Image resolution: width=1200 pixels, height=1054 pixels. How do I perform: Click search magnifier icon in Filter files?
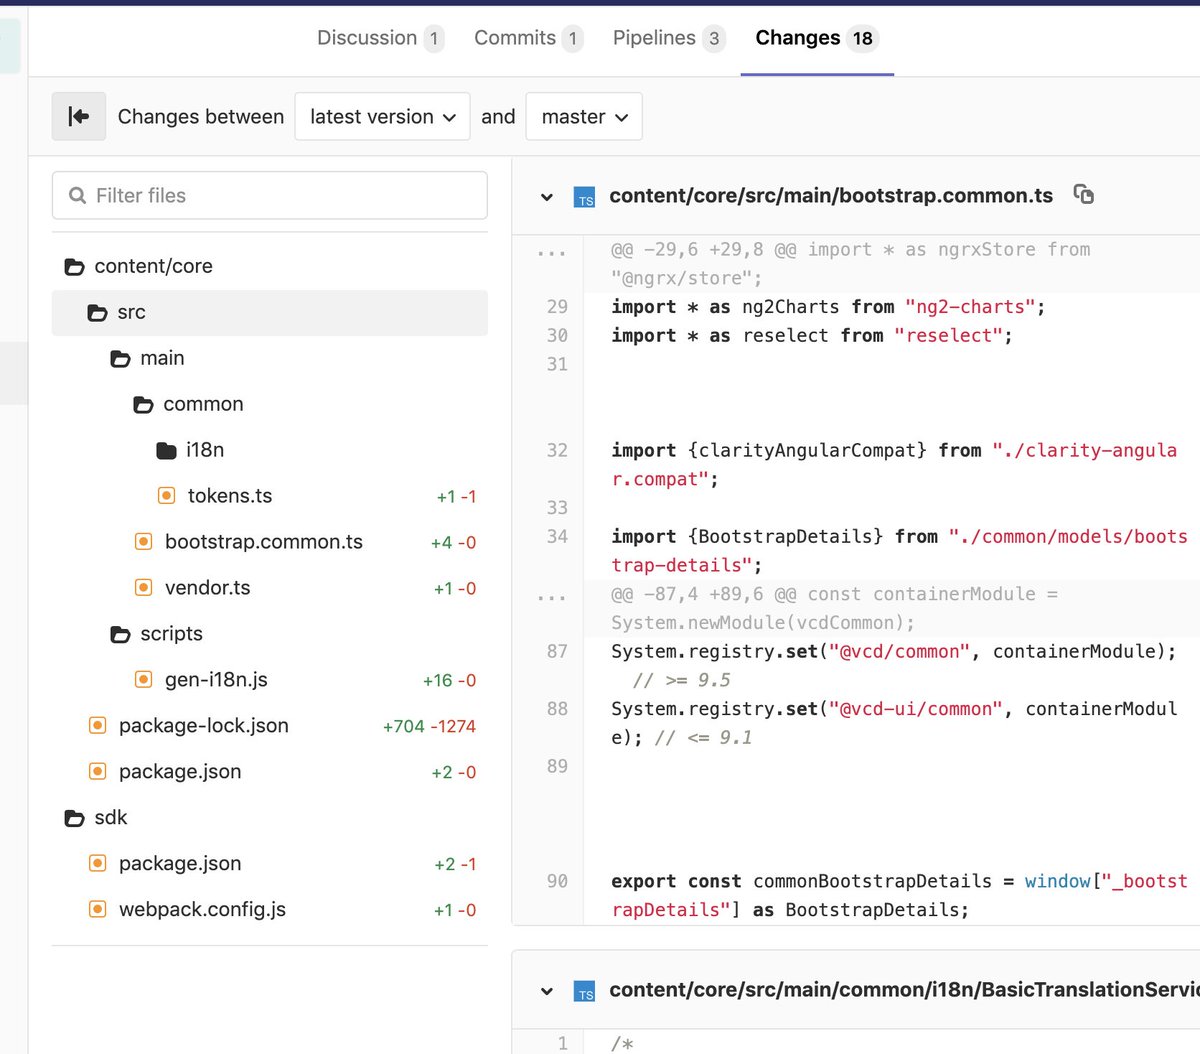click(77, 196)
